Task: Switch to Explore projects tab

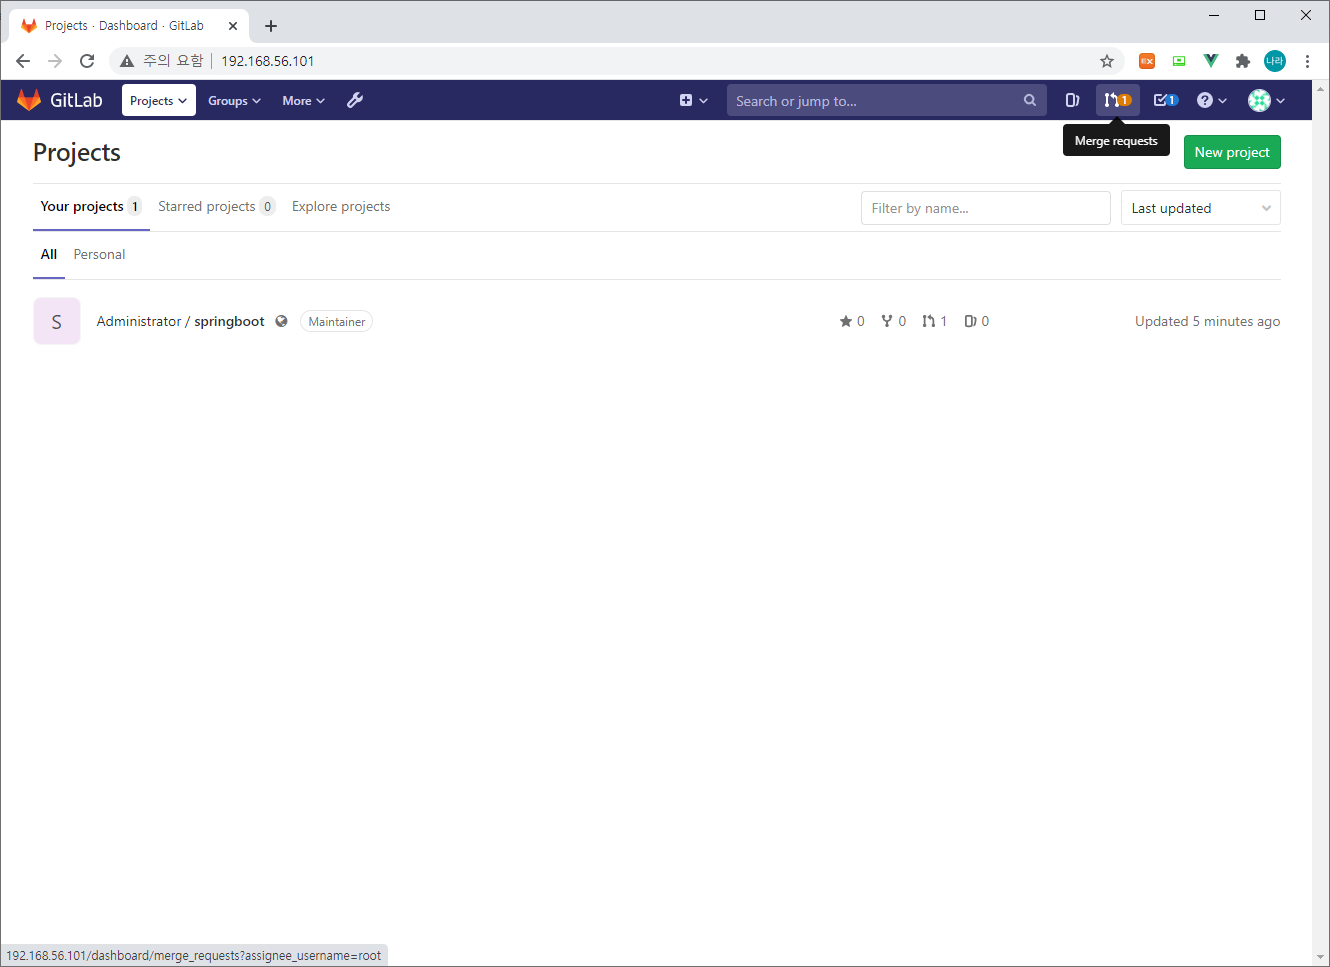Action: click(341, 206)
